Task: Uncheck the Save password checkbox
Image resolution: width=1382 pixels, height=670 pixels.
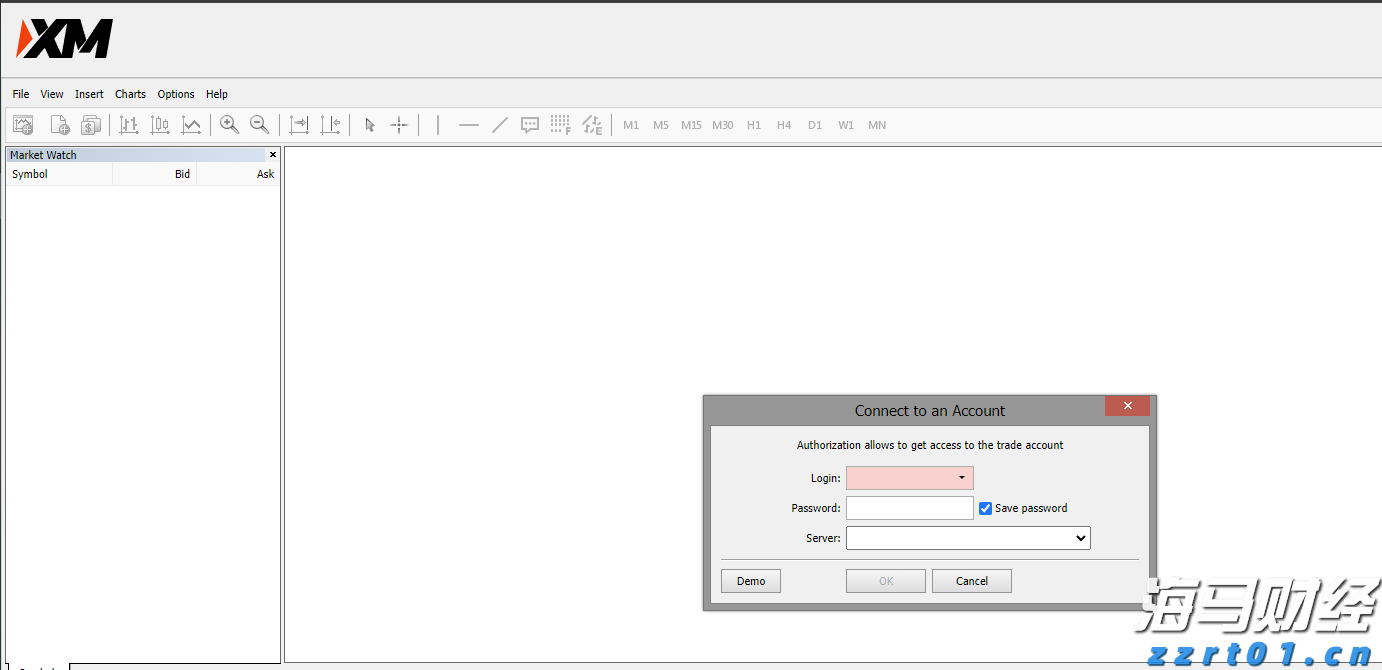Action: click(x=985, y=508)
